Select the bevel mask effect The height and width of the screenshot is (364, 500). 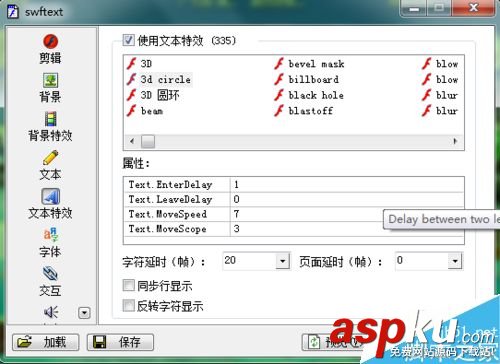click(x=316, y=63)
